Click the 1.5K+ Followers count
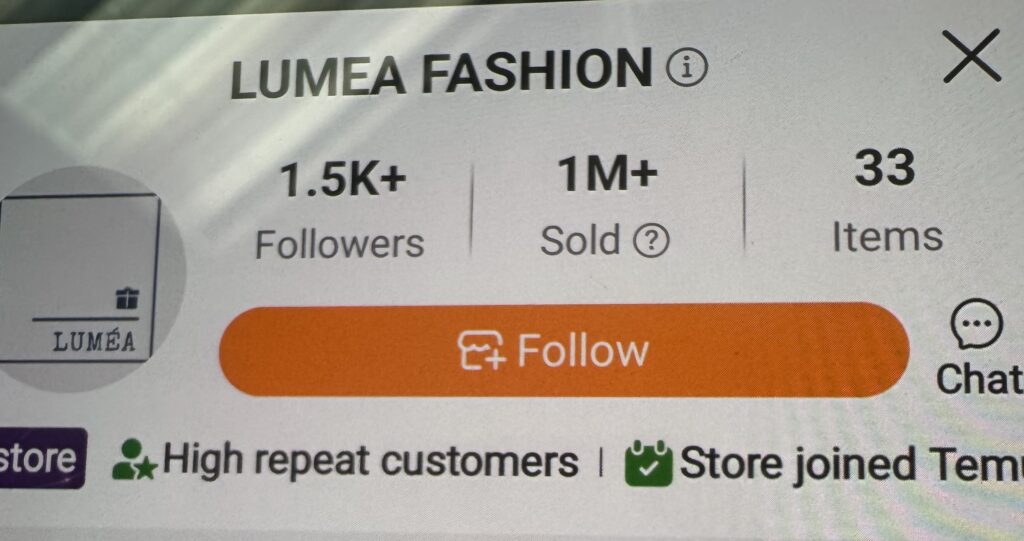Screen dimensions: 1024x541 tap(341, 210)
